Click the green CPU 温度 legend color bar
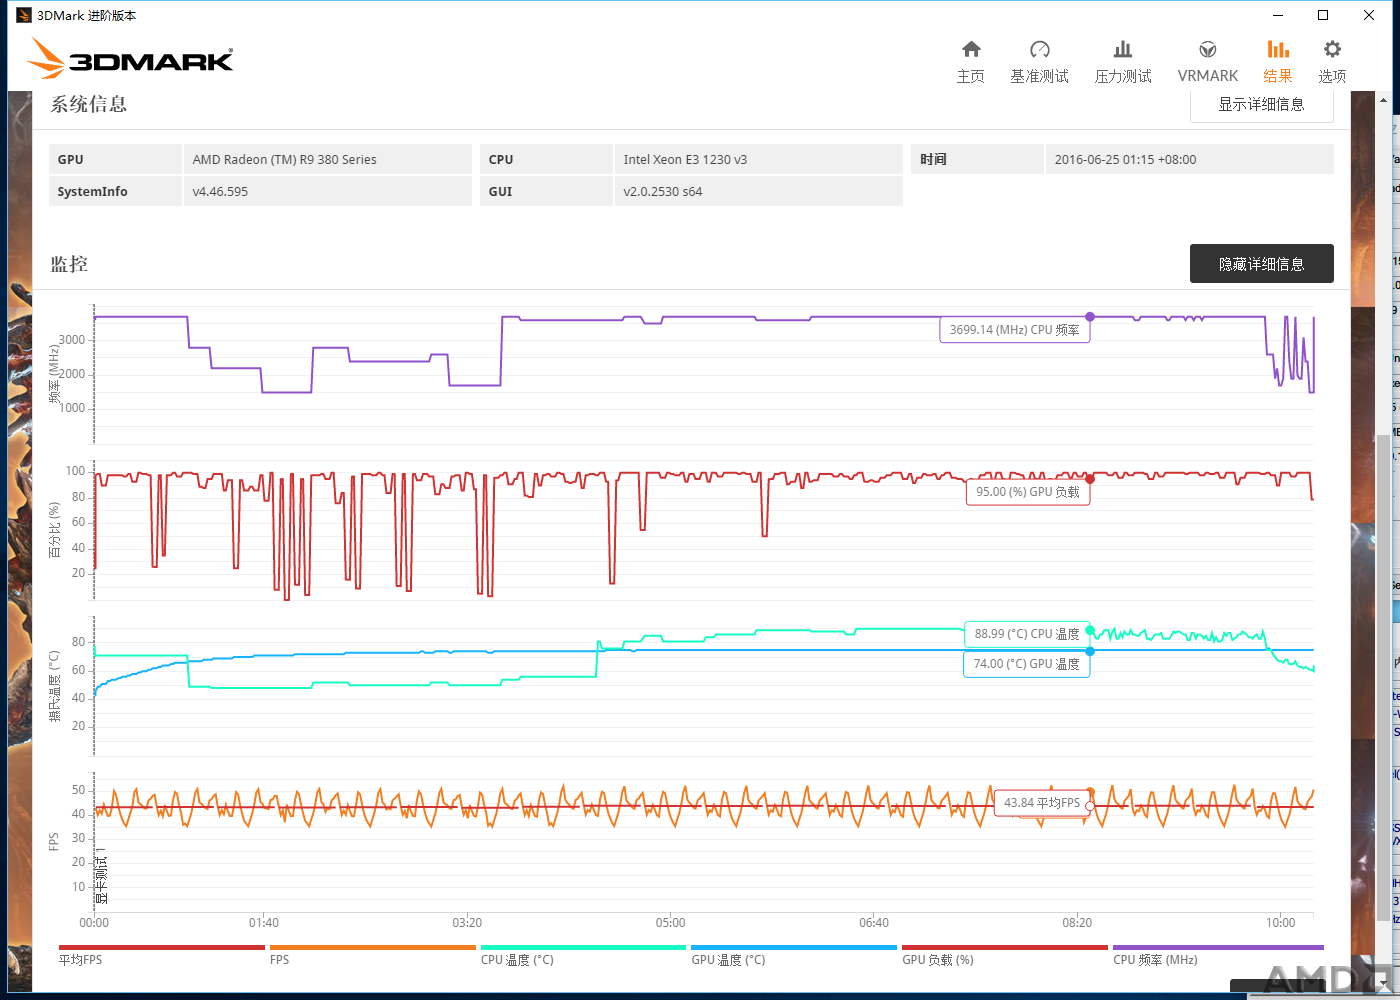 click(x=584, y=947)
